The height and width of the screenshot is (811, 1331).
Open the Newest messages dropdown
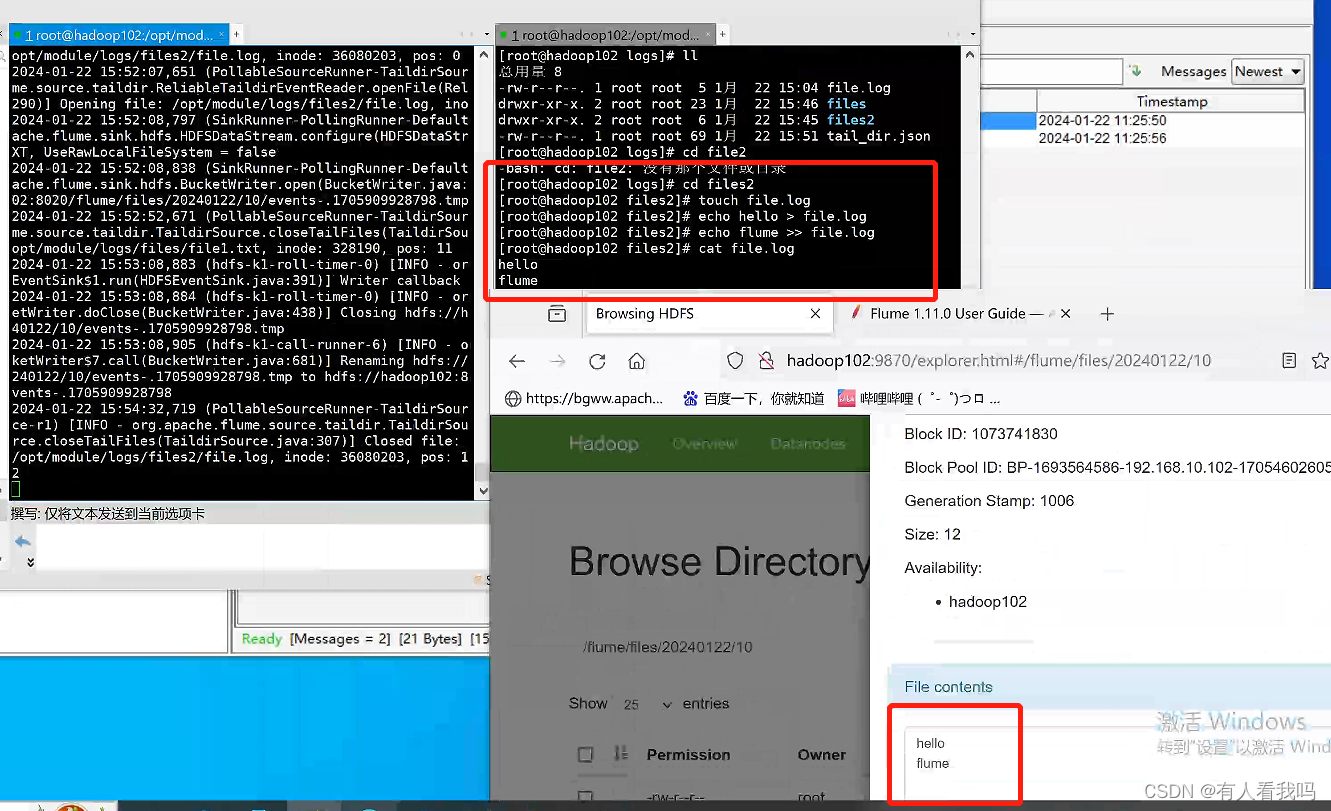pos(1268,71)
